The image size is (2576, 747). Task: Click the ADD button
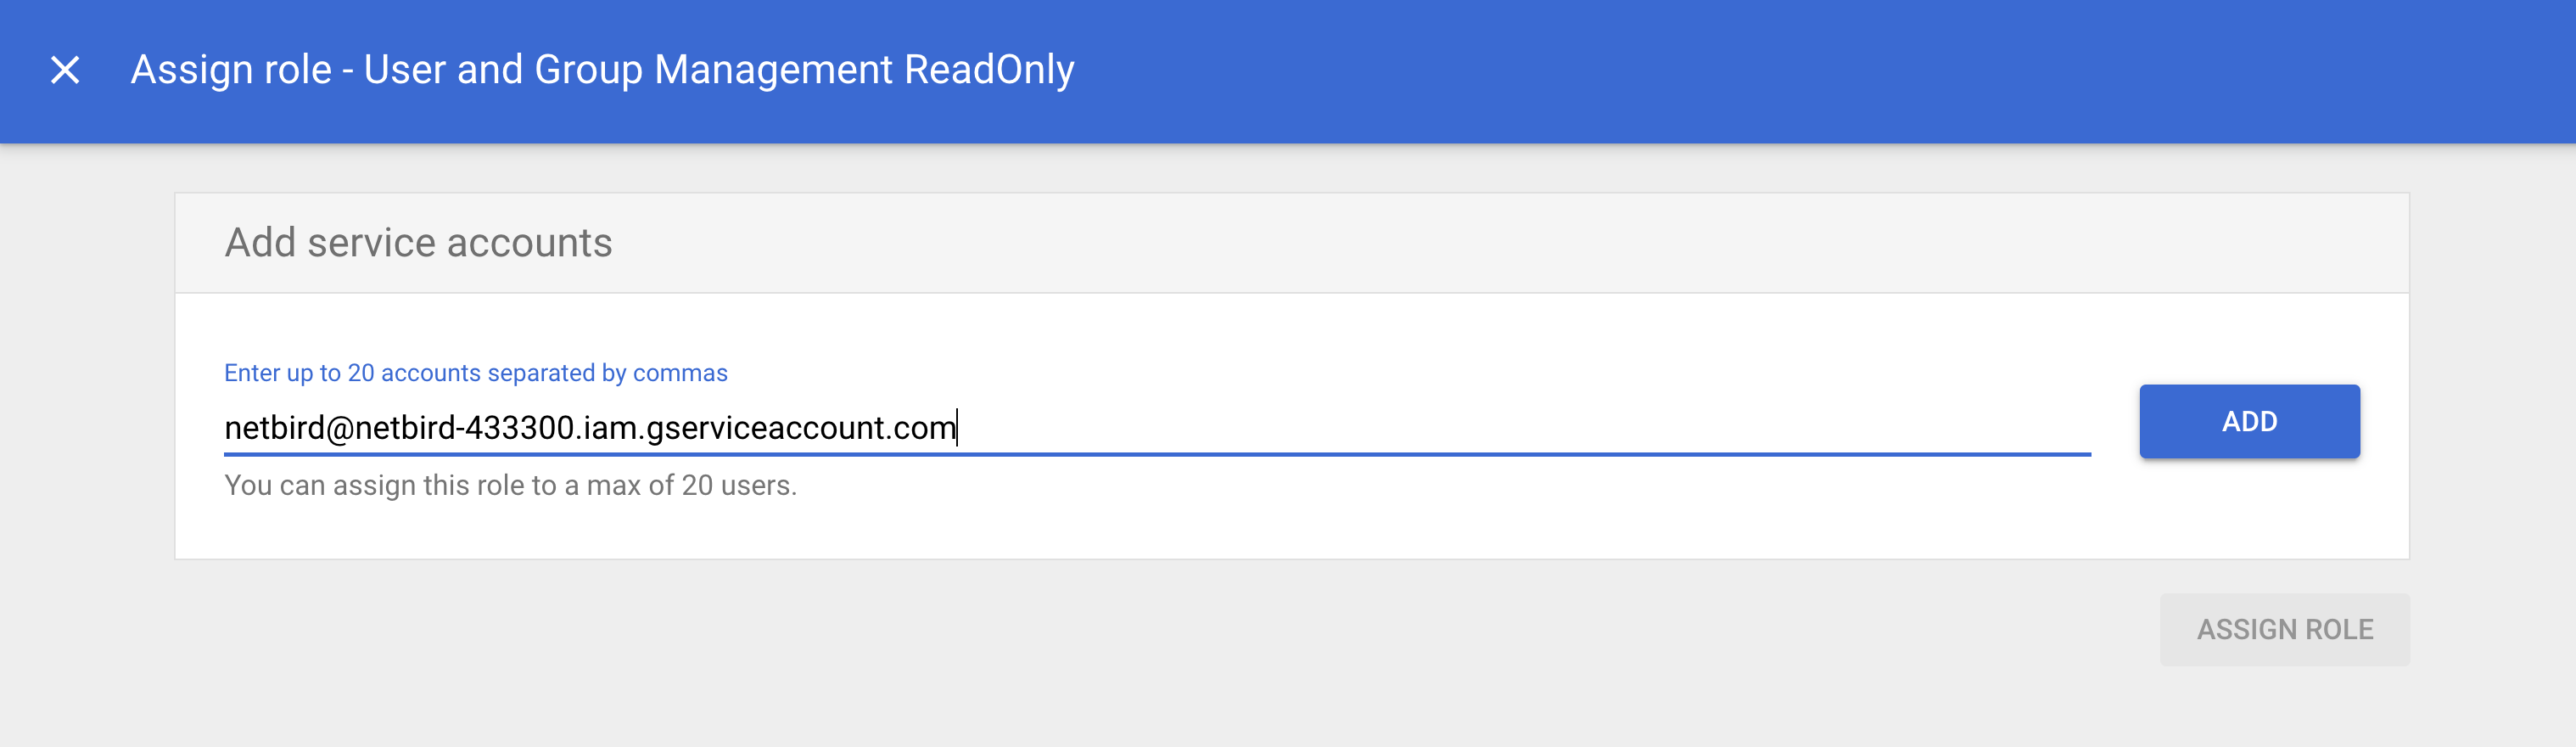tap(2248, 421)
